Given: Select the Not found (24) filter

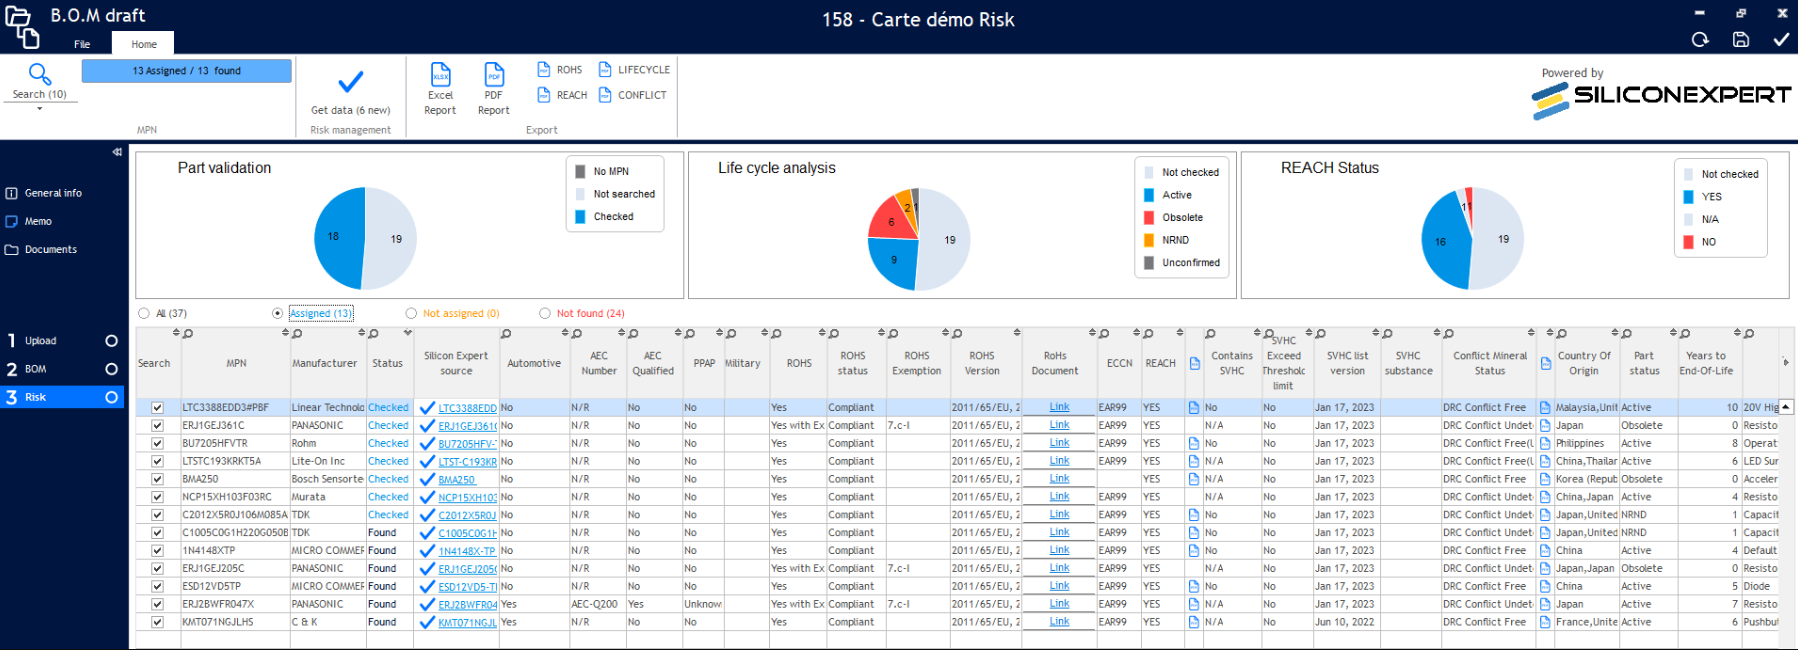Looking at the screenshot, I should [545, 314].
